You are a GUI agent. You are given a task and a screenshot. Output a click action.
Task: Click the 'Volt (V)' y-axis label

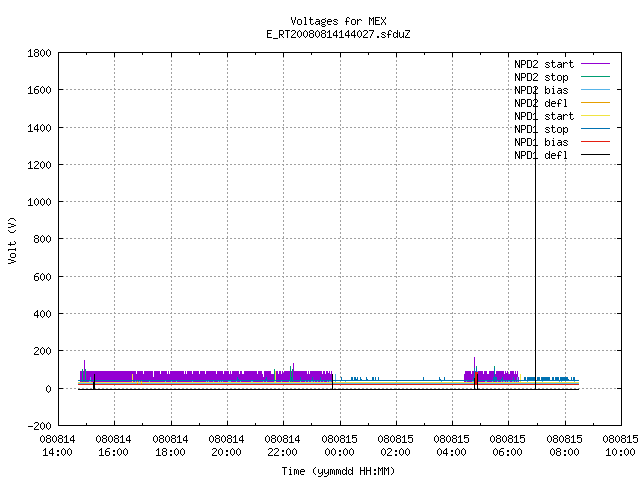click(x=12, y=241)
